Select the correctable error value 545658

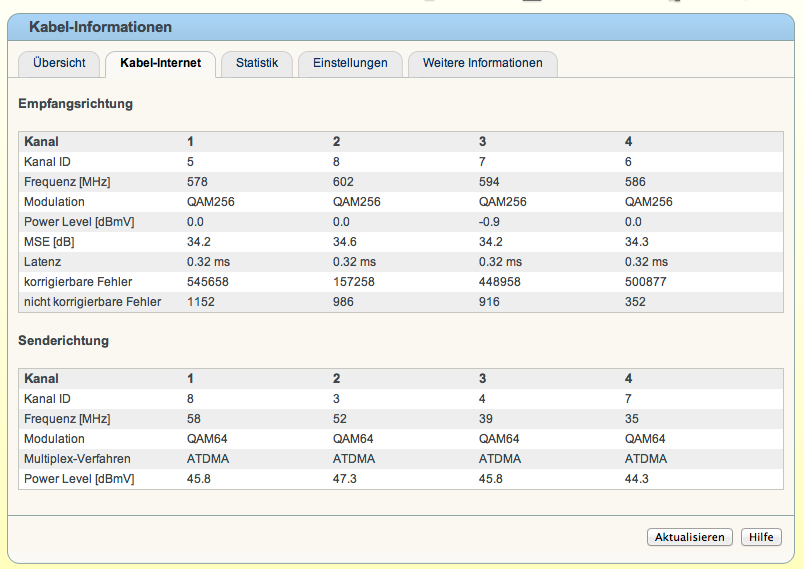pyautogui.click(x=207, y=282)
